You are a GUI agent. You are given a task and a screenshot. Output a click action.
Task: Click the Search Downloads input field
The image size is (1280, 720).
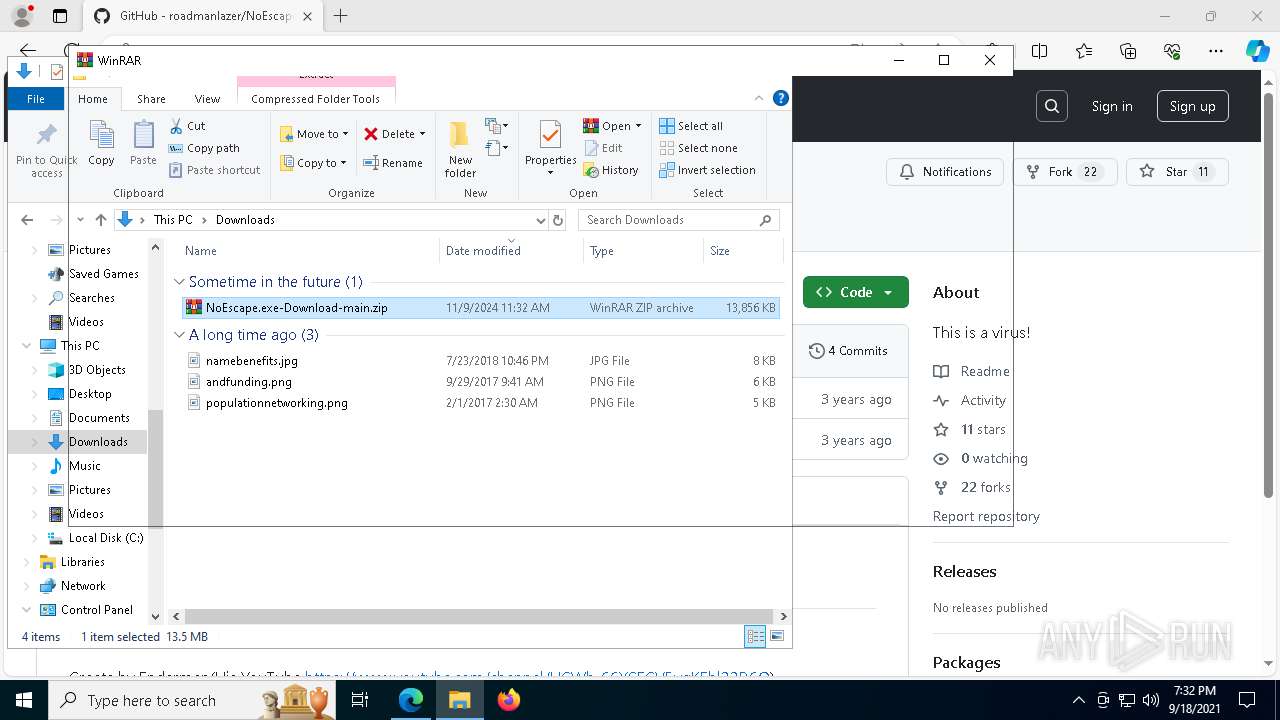coord(667,220)
